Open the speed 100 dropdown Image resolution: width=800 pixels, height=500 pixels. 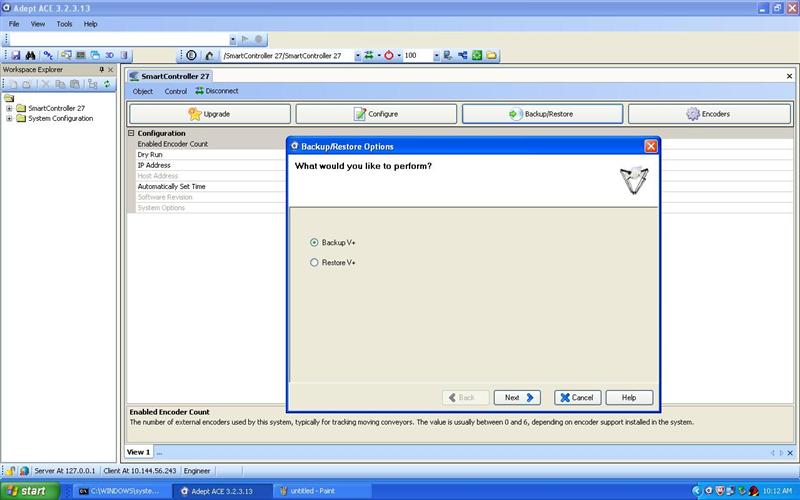(x=436, y=56)
